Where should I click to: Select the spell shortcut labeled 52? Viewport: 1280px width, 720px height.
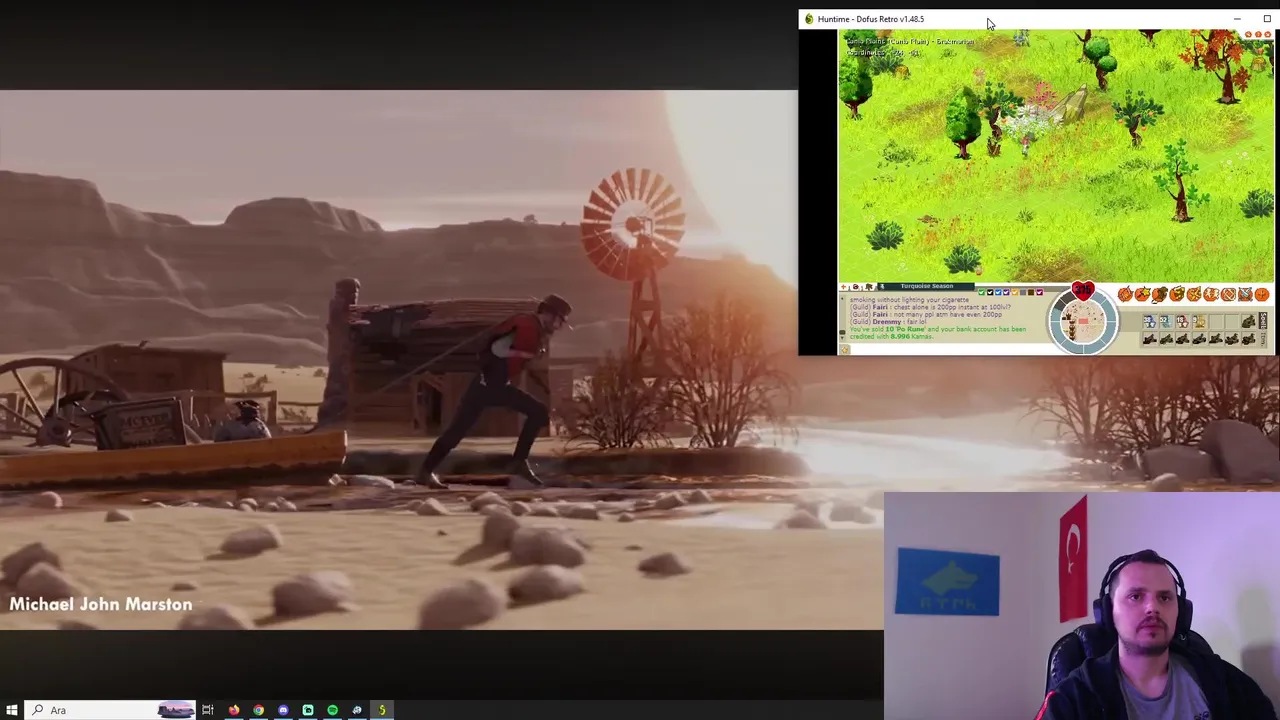(1166, 321)
